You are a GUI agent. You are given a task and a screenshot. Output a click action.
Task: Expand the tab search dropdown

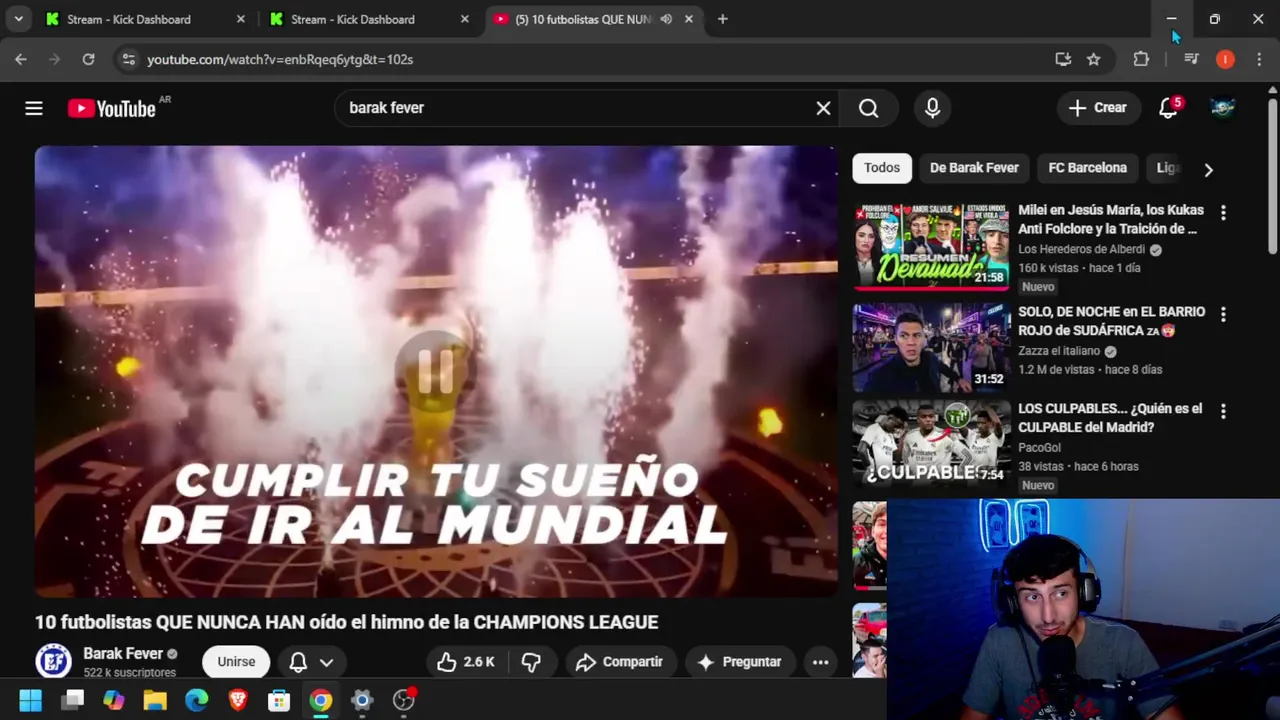[18, 19]
